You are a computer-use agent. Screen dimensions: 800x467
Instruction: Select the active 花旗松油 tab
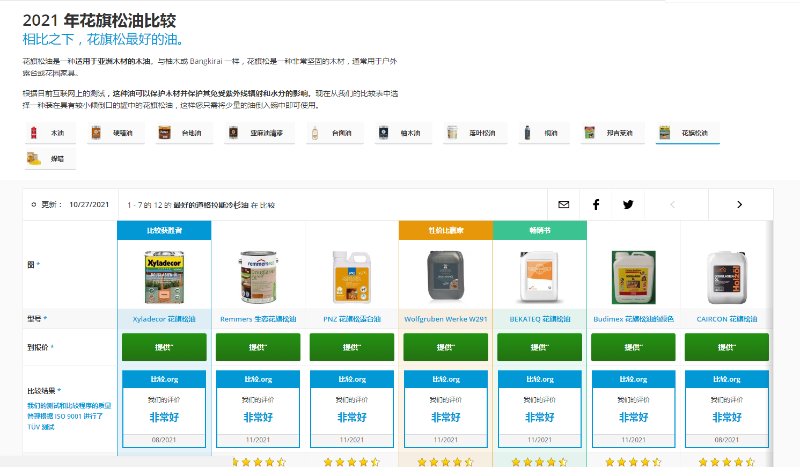click(x=687, y=132)
